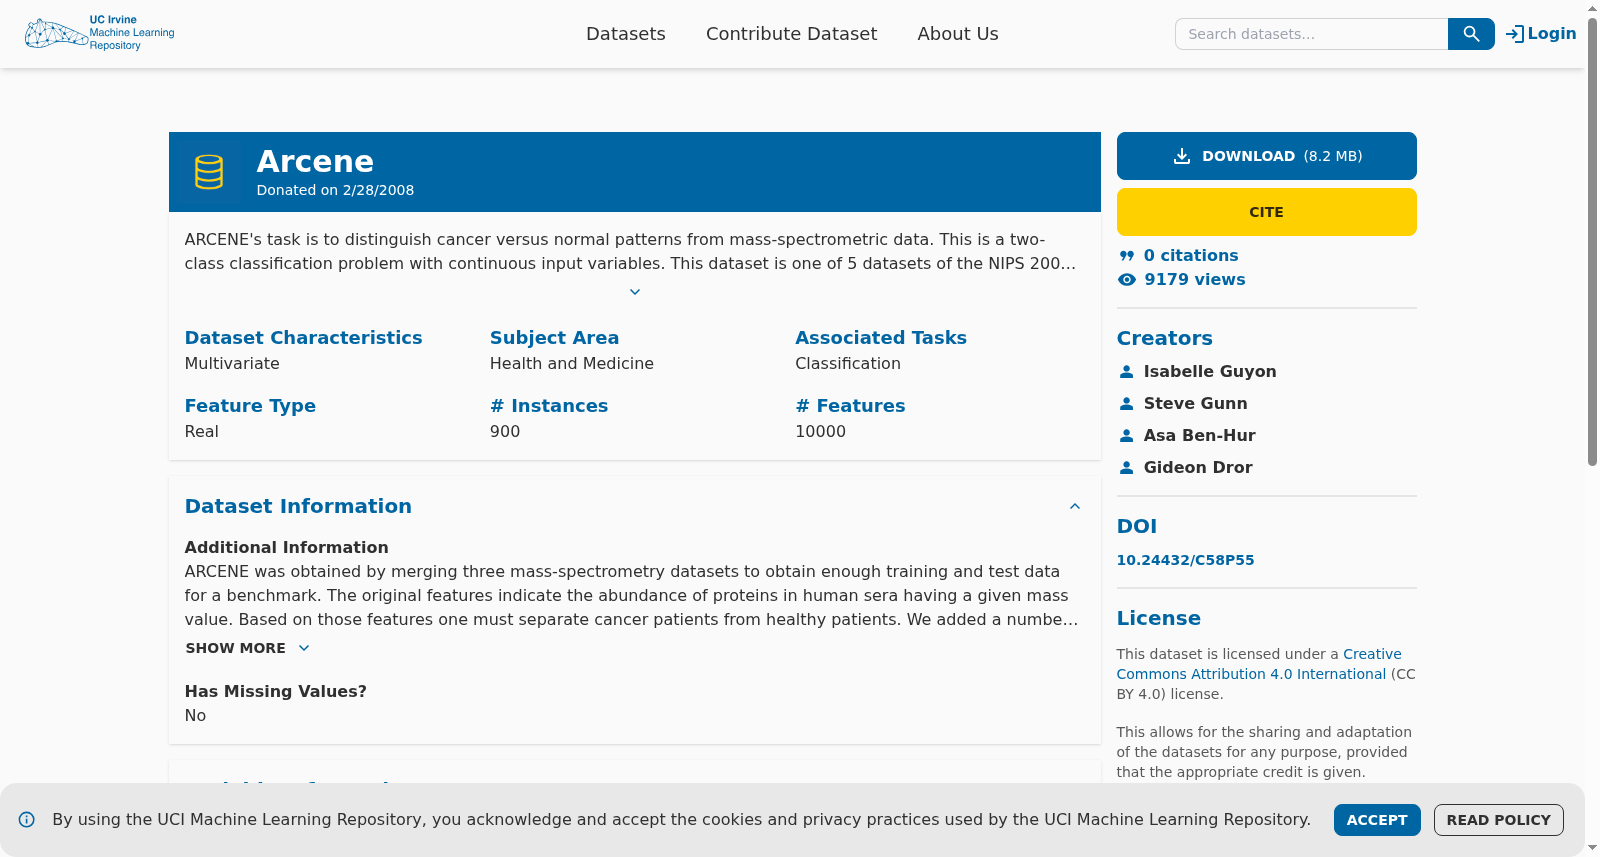
Task: Open the Contribute Dataset page
Action: [792, 34]
